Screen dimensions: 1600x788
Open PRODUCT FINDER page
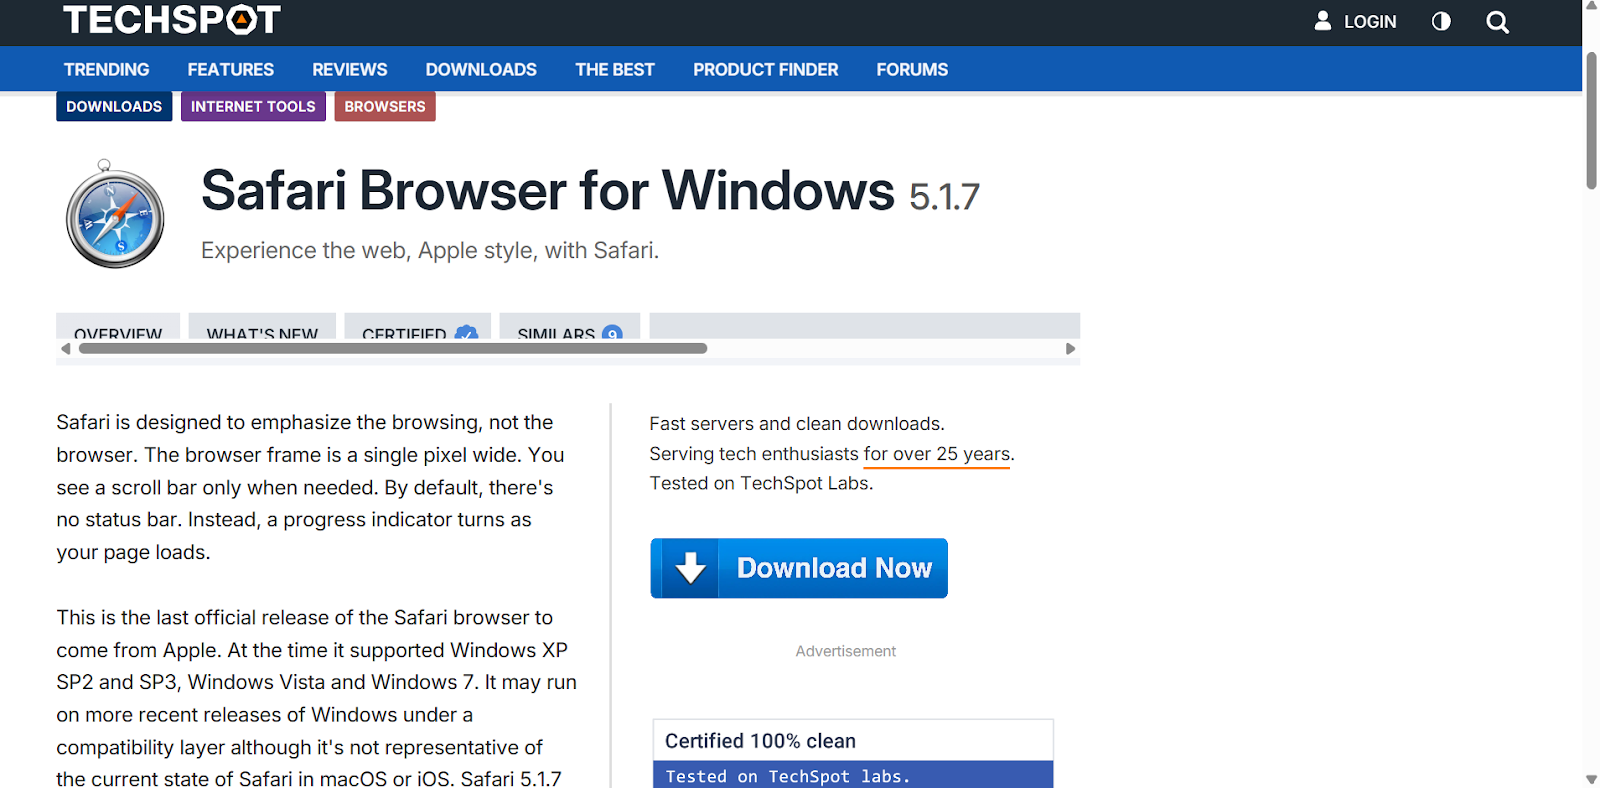click(x=766, y=70)
